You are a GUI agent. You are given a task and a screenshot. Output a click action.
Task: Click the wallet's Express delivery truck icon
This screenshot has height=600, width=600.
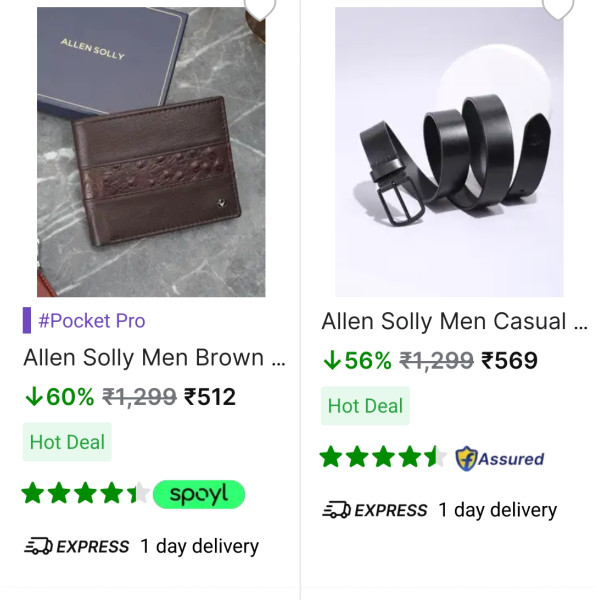pyautogui.click(x=38, y=546)
